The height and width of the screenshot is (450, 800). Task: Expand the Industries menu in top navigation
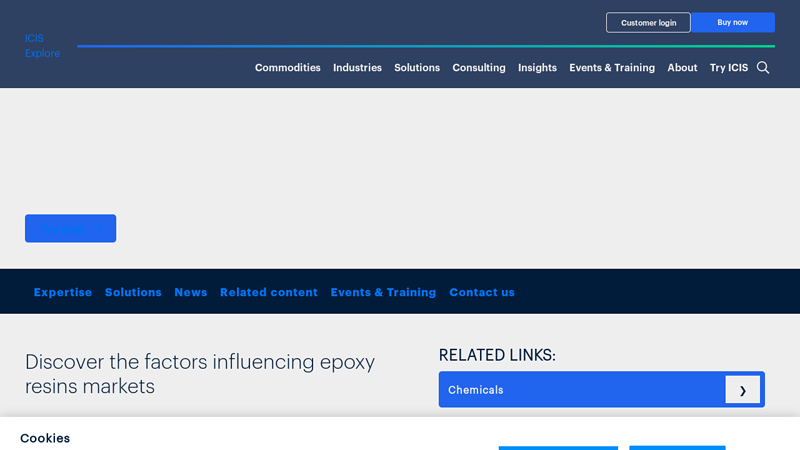point(357,68)
